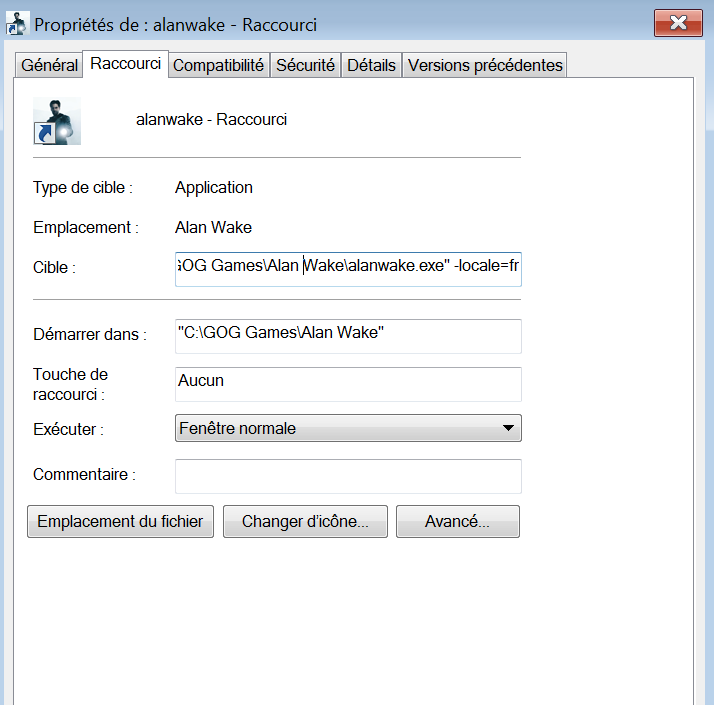Click the Exécuter label
Viewport: 714px width, 705px height.
[x=68, y=429]
